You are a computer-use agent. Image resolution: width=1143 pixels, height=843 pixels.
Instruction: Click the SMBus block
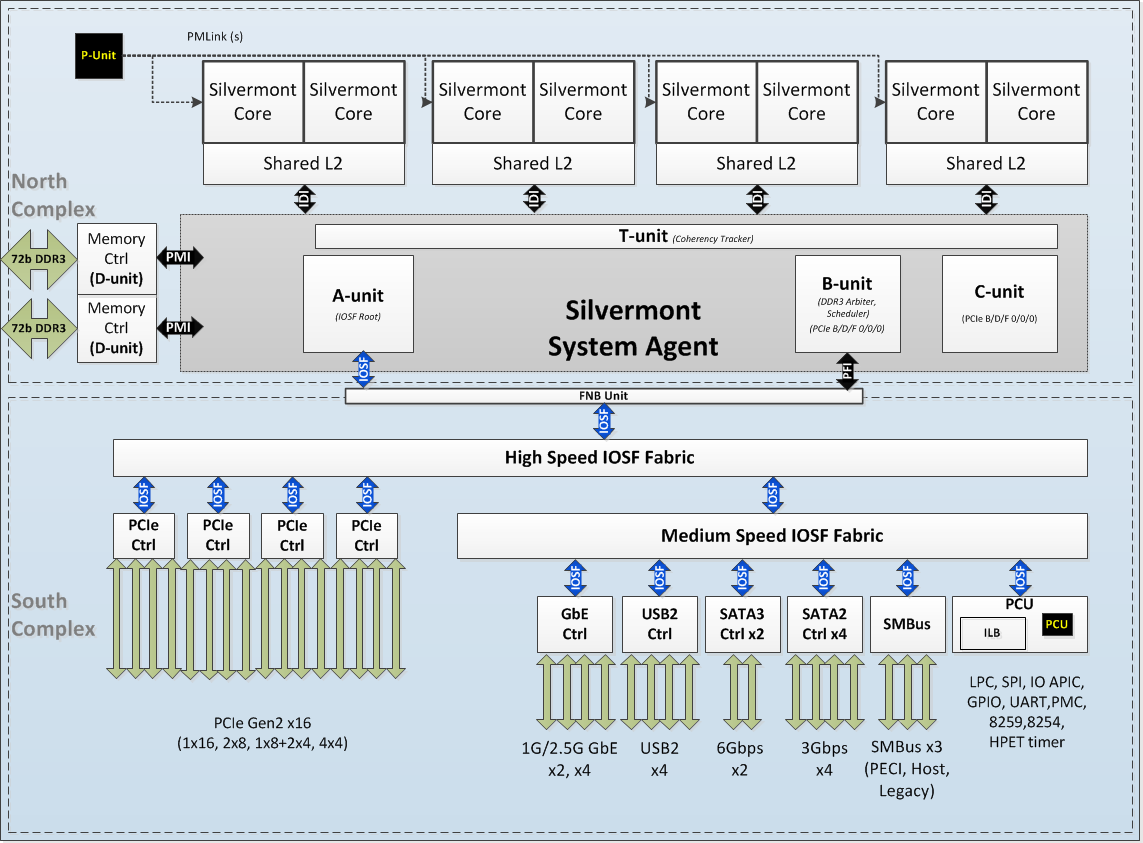[x=907, y=624]
